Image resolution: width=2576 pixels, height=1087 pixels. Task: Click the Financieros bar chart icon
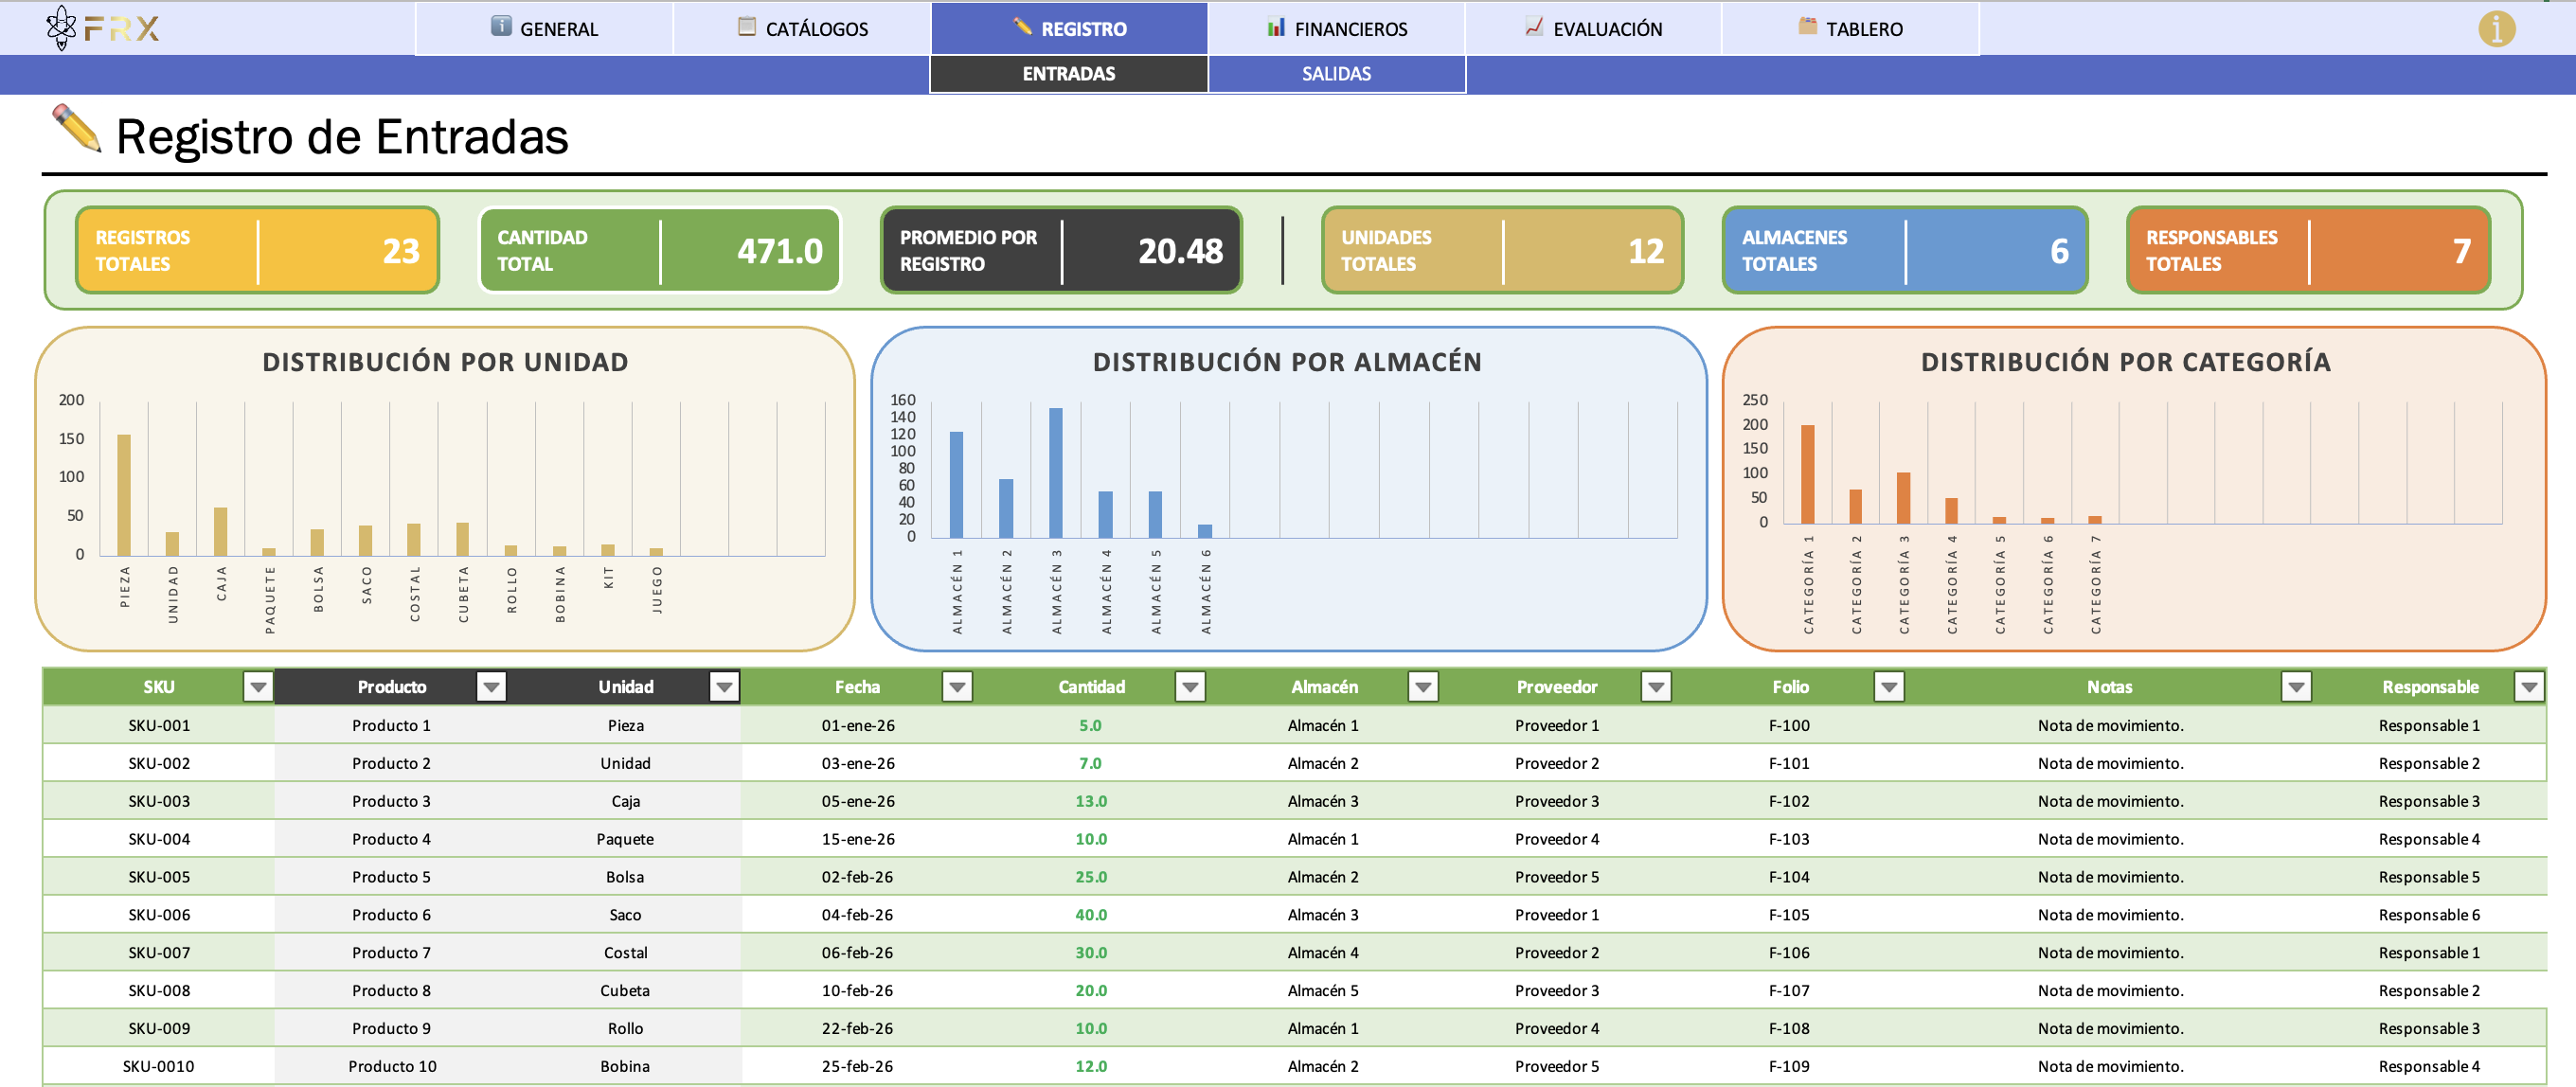click(x=1276, y=27)
